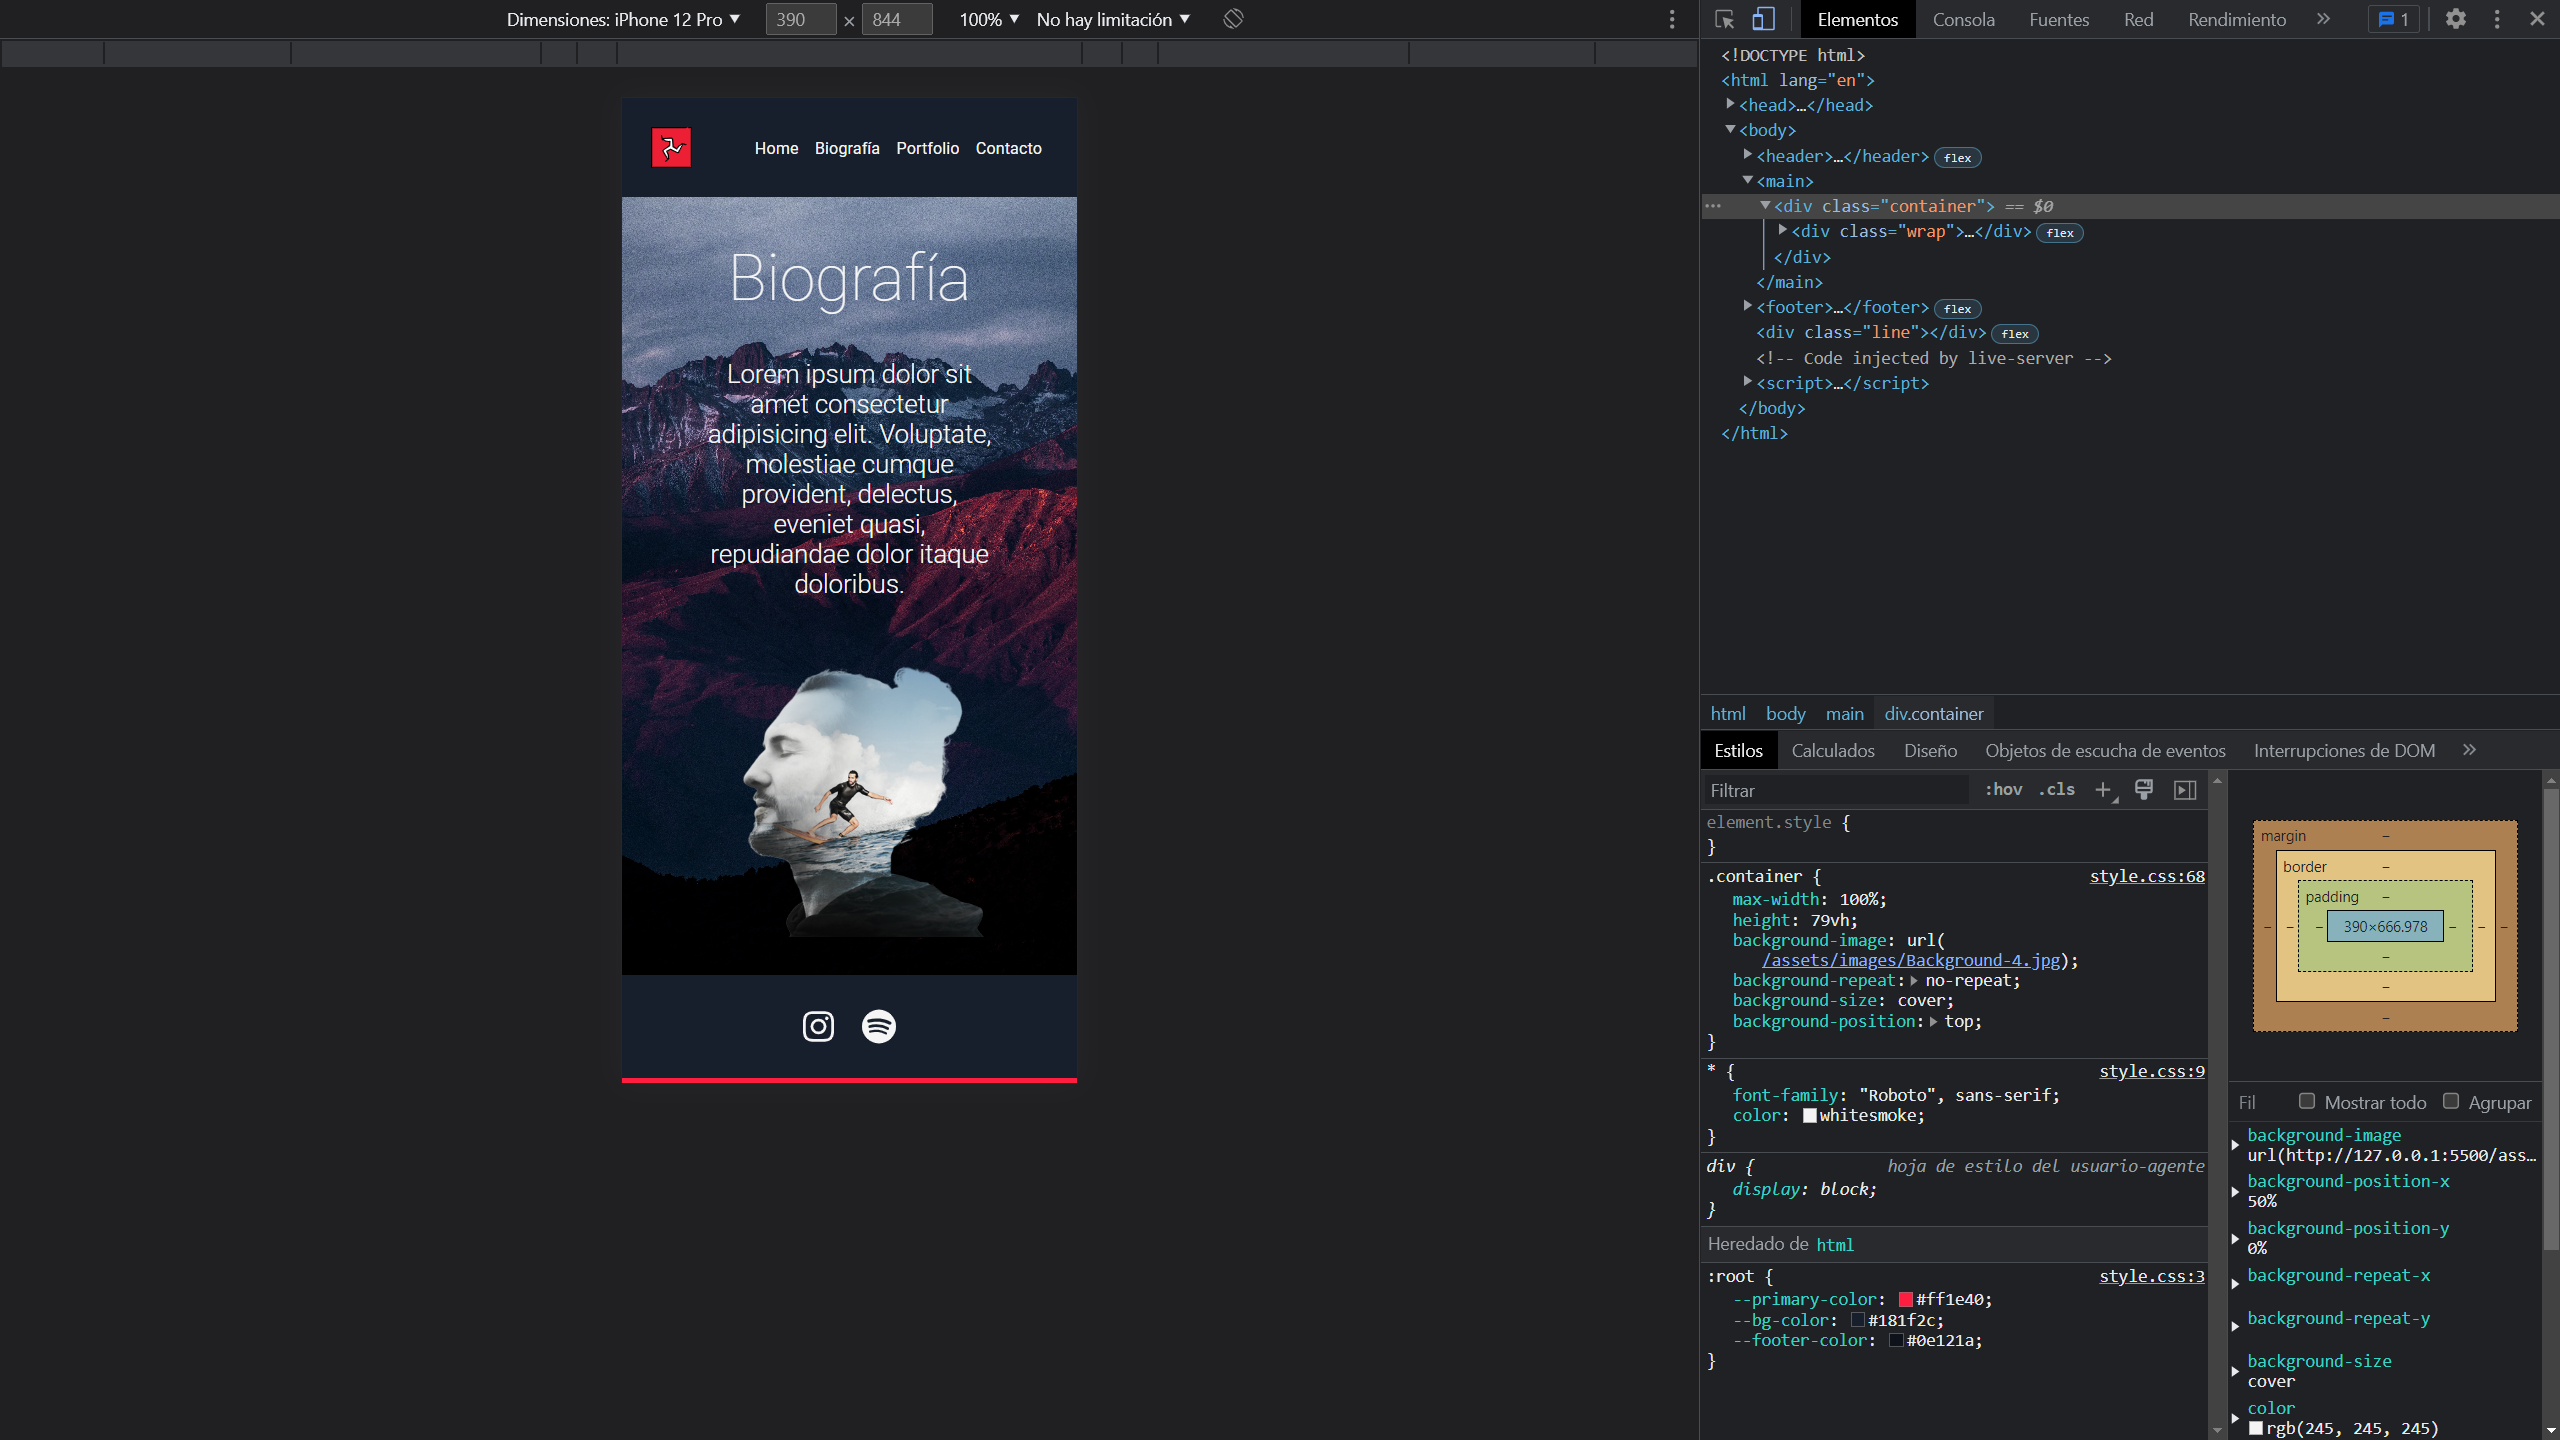Viewport: 2560px width, 1440px height.
Task: Expand computed background-image property
Action: click(2236, 1145)
